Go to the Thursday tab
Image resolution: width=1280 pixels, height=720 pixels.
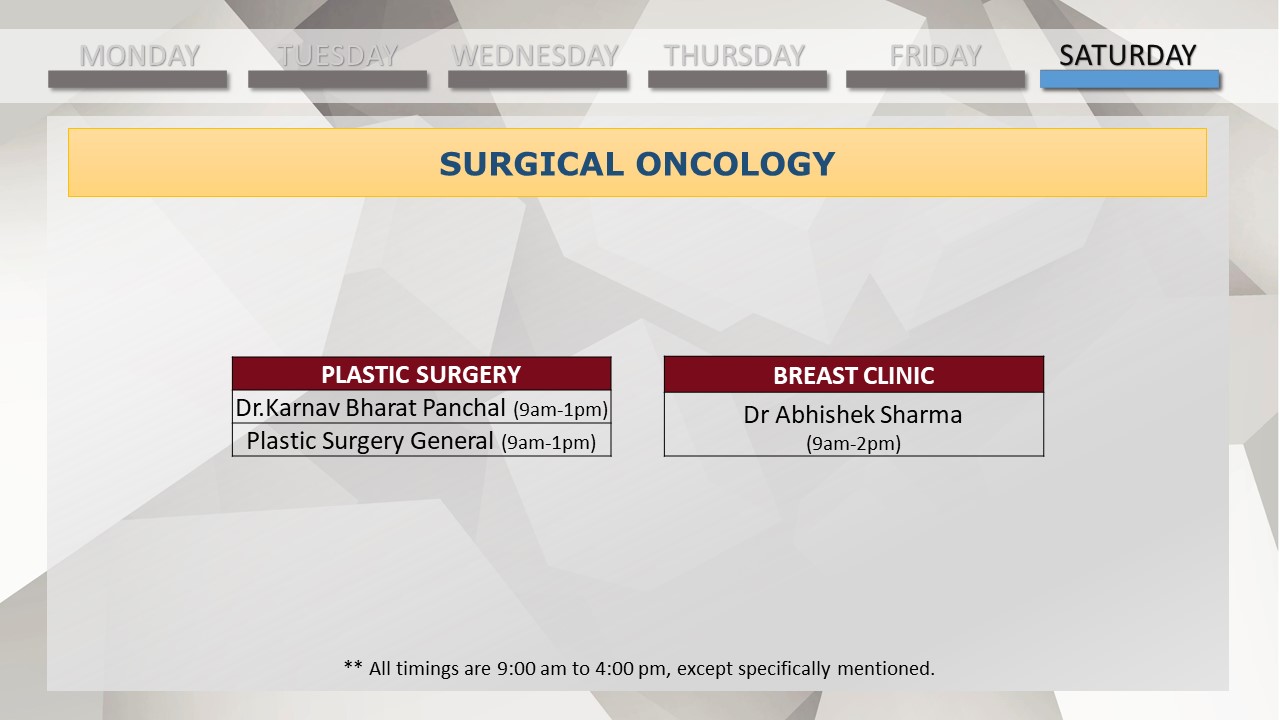tap(735, 56)
